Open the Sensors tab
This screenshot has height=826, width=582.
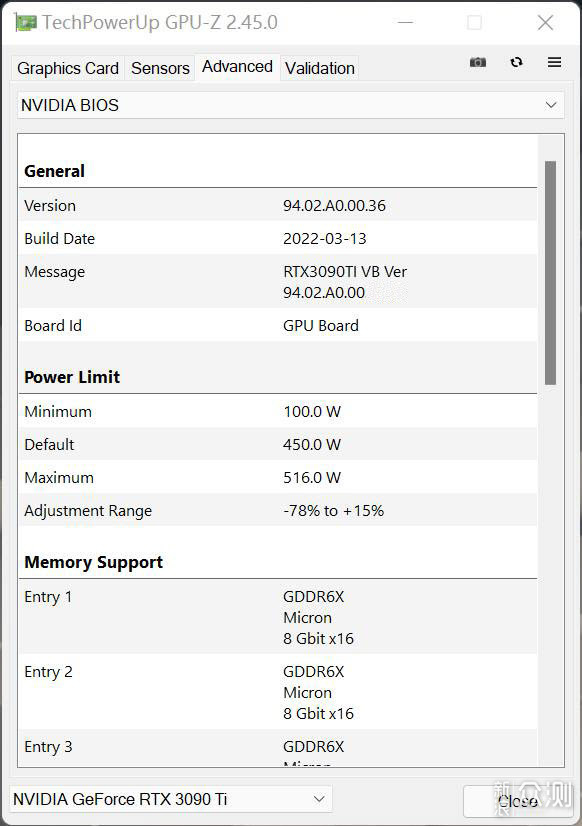pos(160,68)
